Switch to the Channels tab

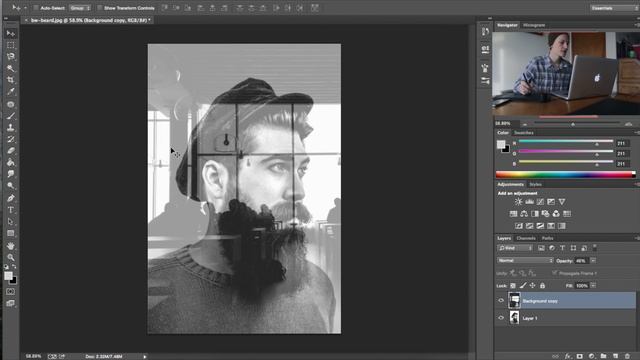pyautogui.click(x=526, y=238)
